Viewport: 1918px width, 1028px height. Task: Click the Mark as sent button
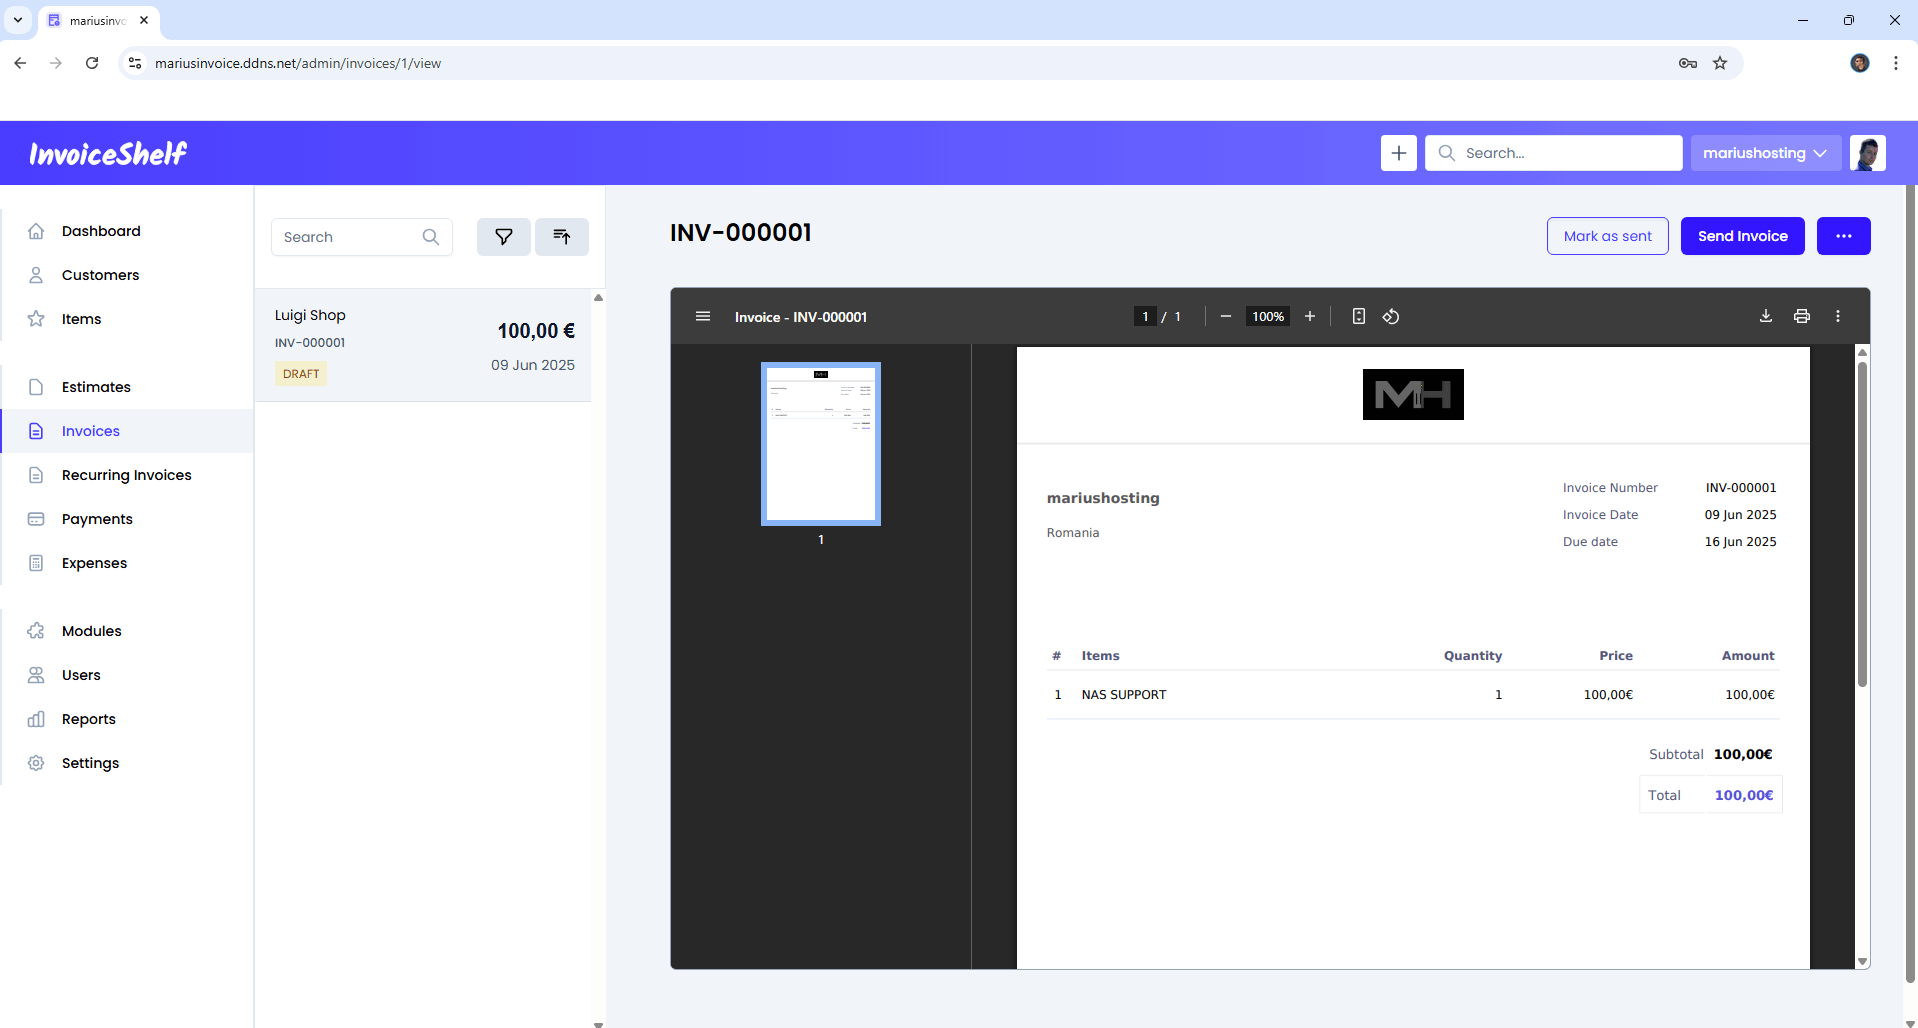click(1607, 236)
